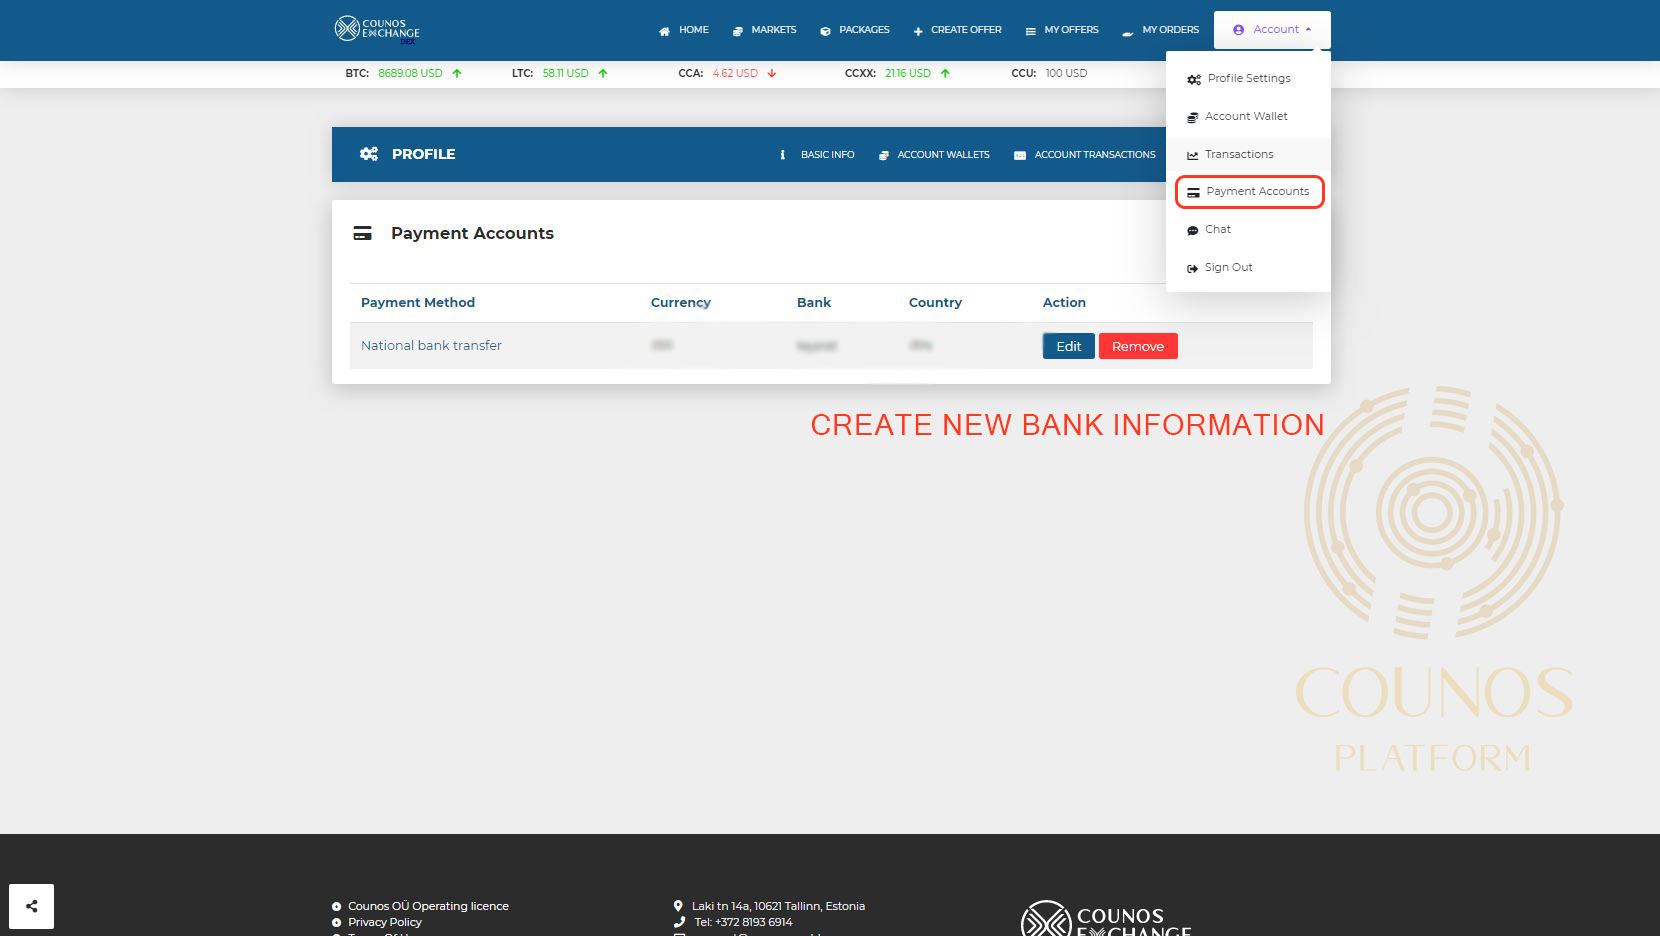The width and height of the screenshot is (1660, 936).
Task: Click the speech bubble icon next to Chat
Action: click(x=1192, y=230)
